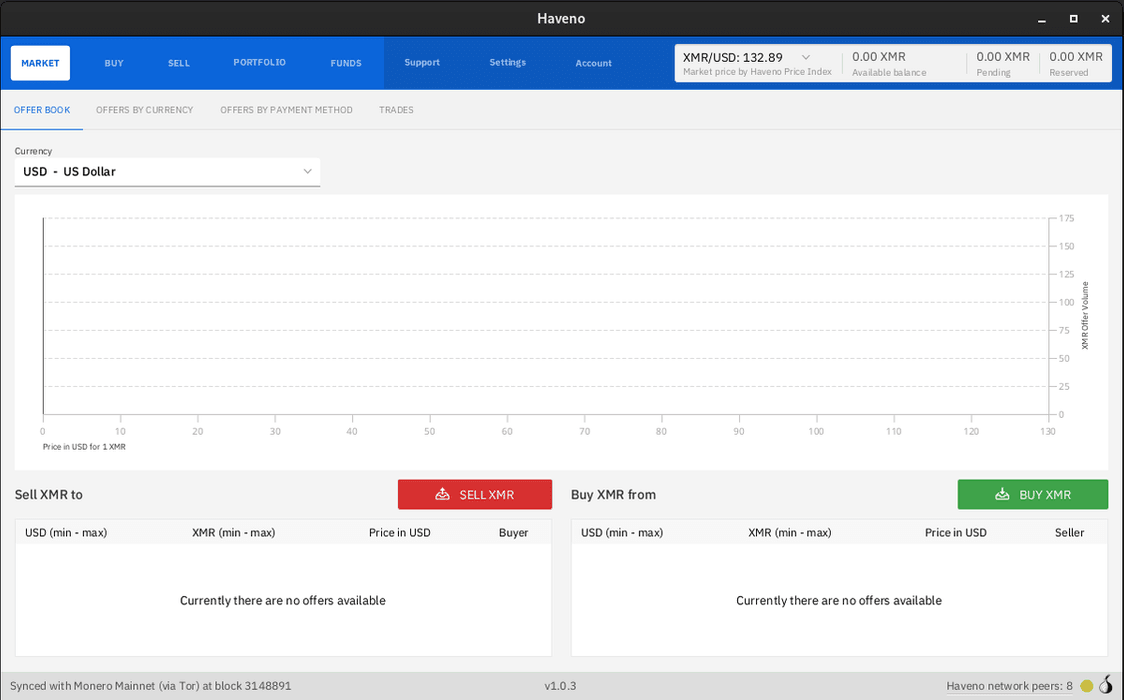
Task: Click the Haveno network peers: 8 label
Action: pyautogui.click(x=1009, y=686)
